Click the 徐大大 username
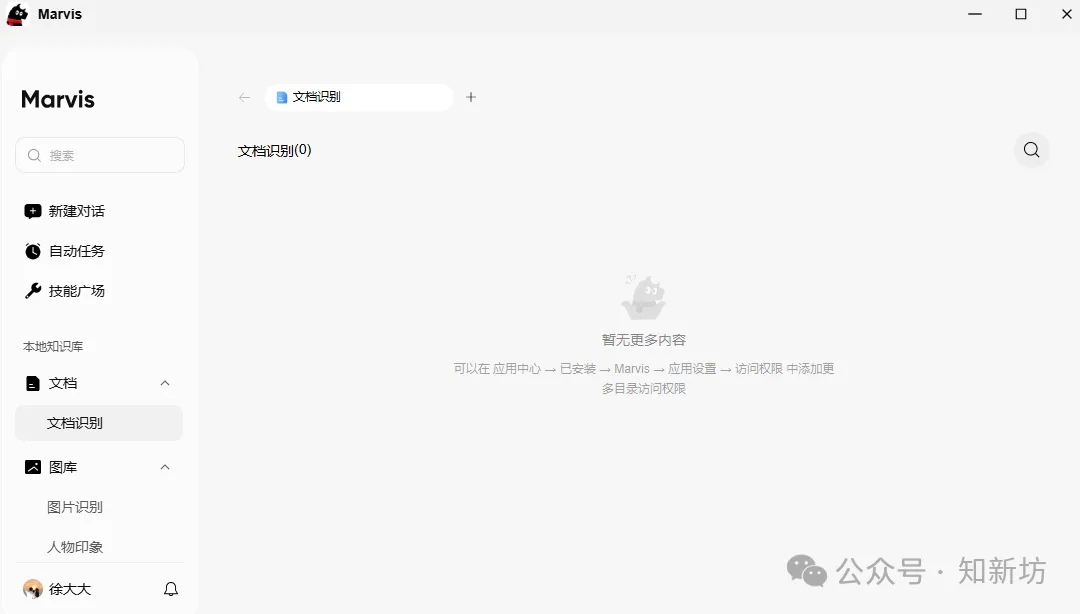 (70, 589)
